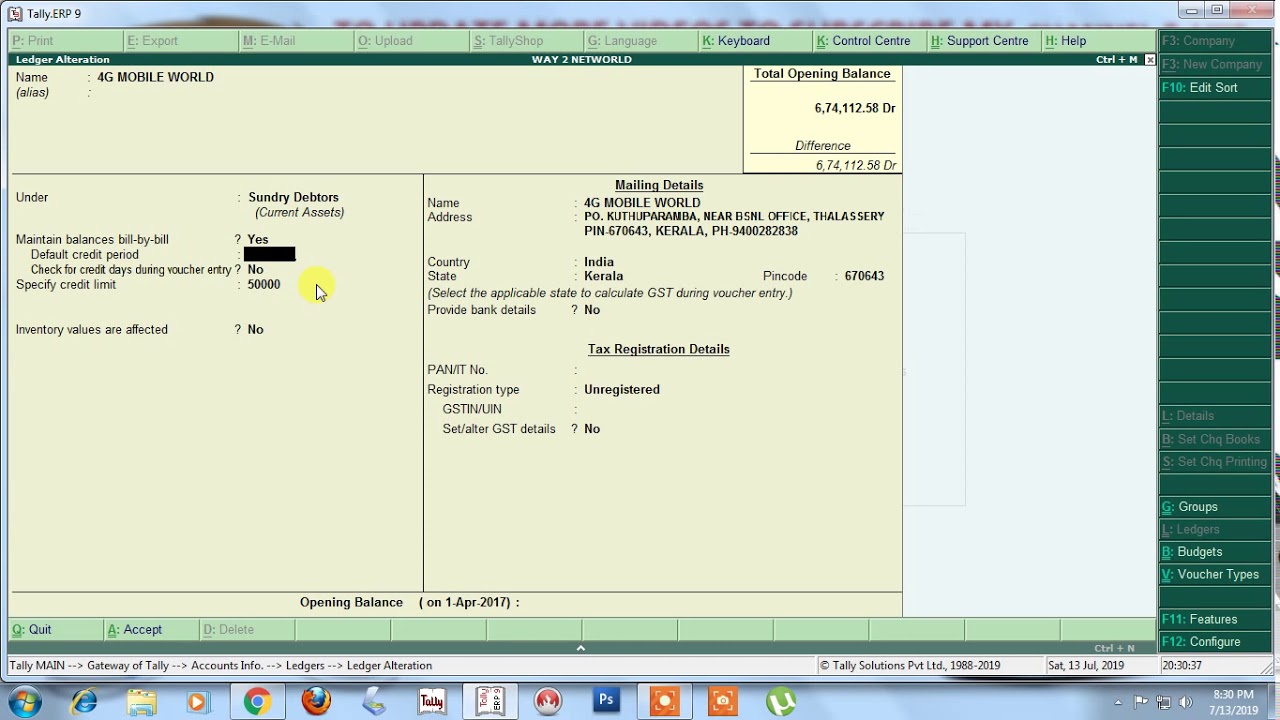Launch Internet Explorer from taskbar
Viewport: 1280px width, 720px height.
click(84, 702)
